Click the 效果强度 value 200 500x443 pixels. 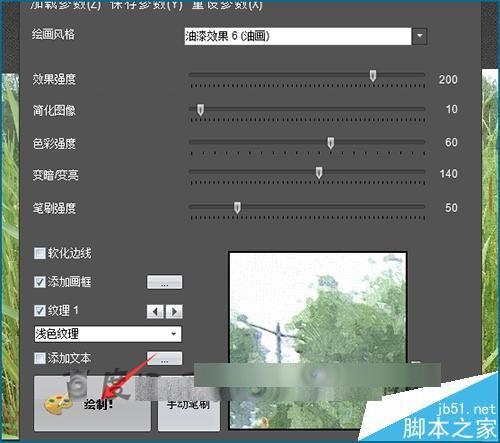448,79
